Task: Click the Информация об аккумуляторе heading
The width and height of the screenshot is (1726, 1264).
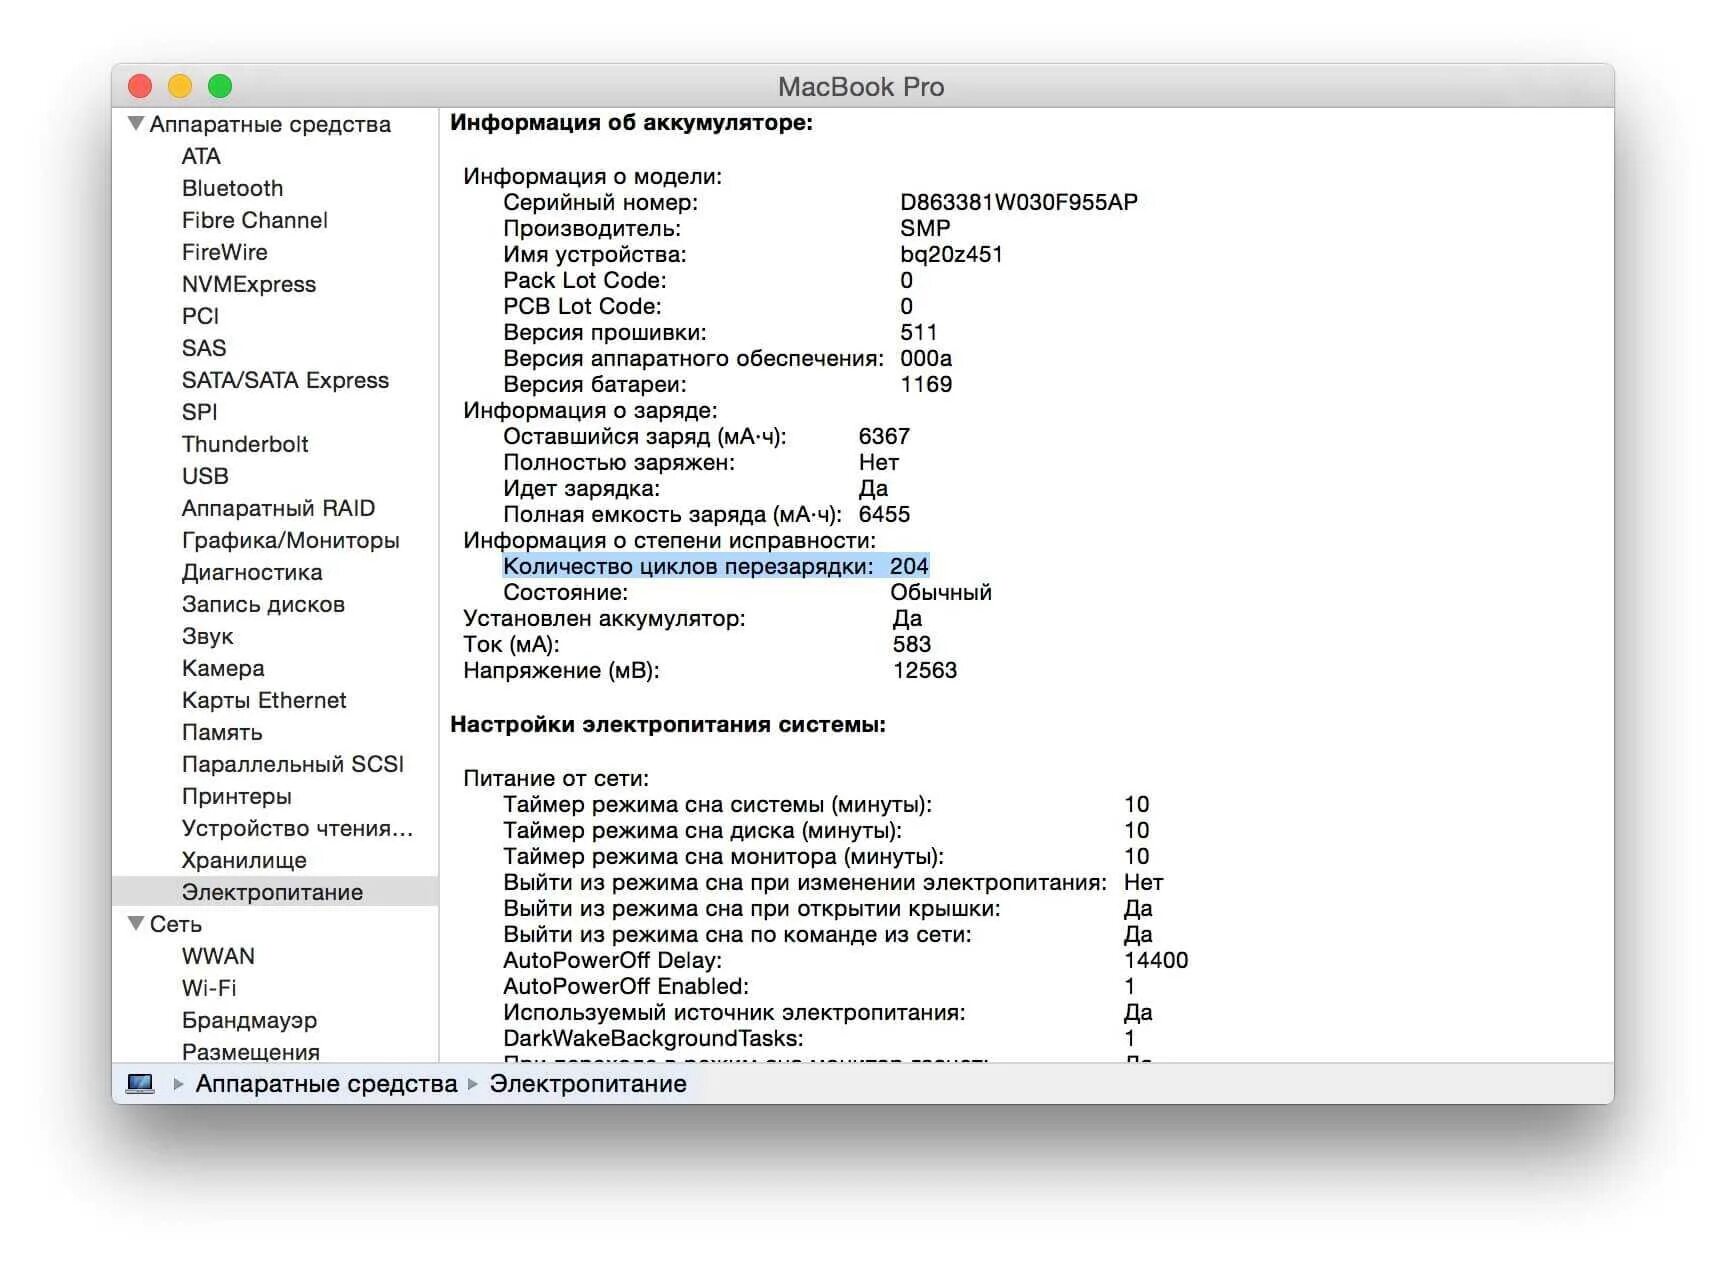Action: pyautogui.click(x=632, y=123)
